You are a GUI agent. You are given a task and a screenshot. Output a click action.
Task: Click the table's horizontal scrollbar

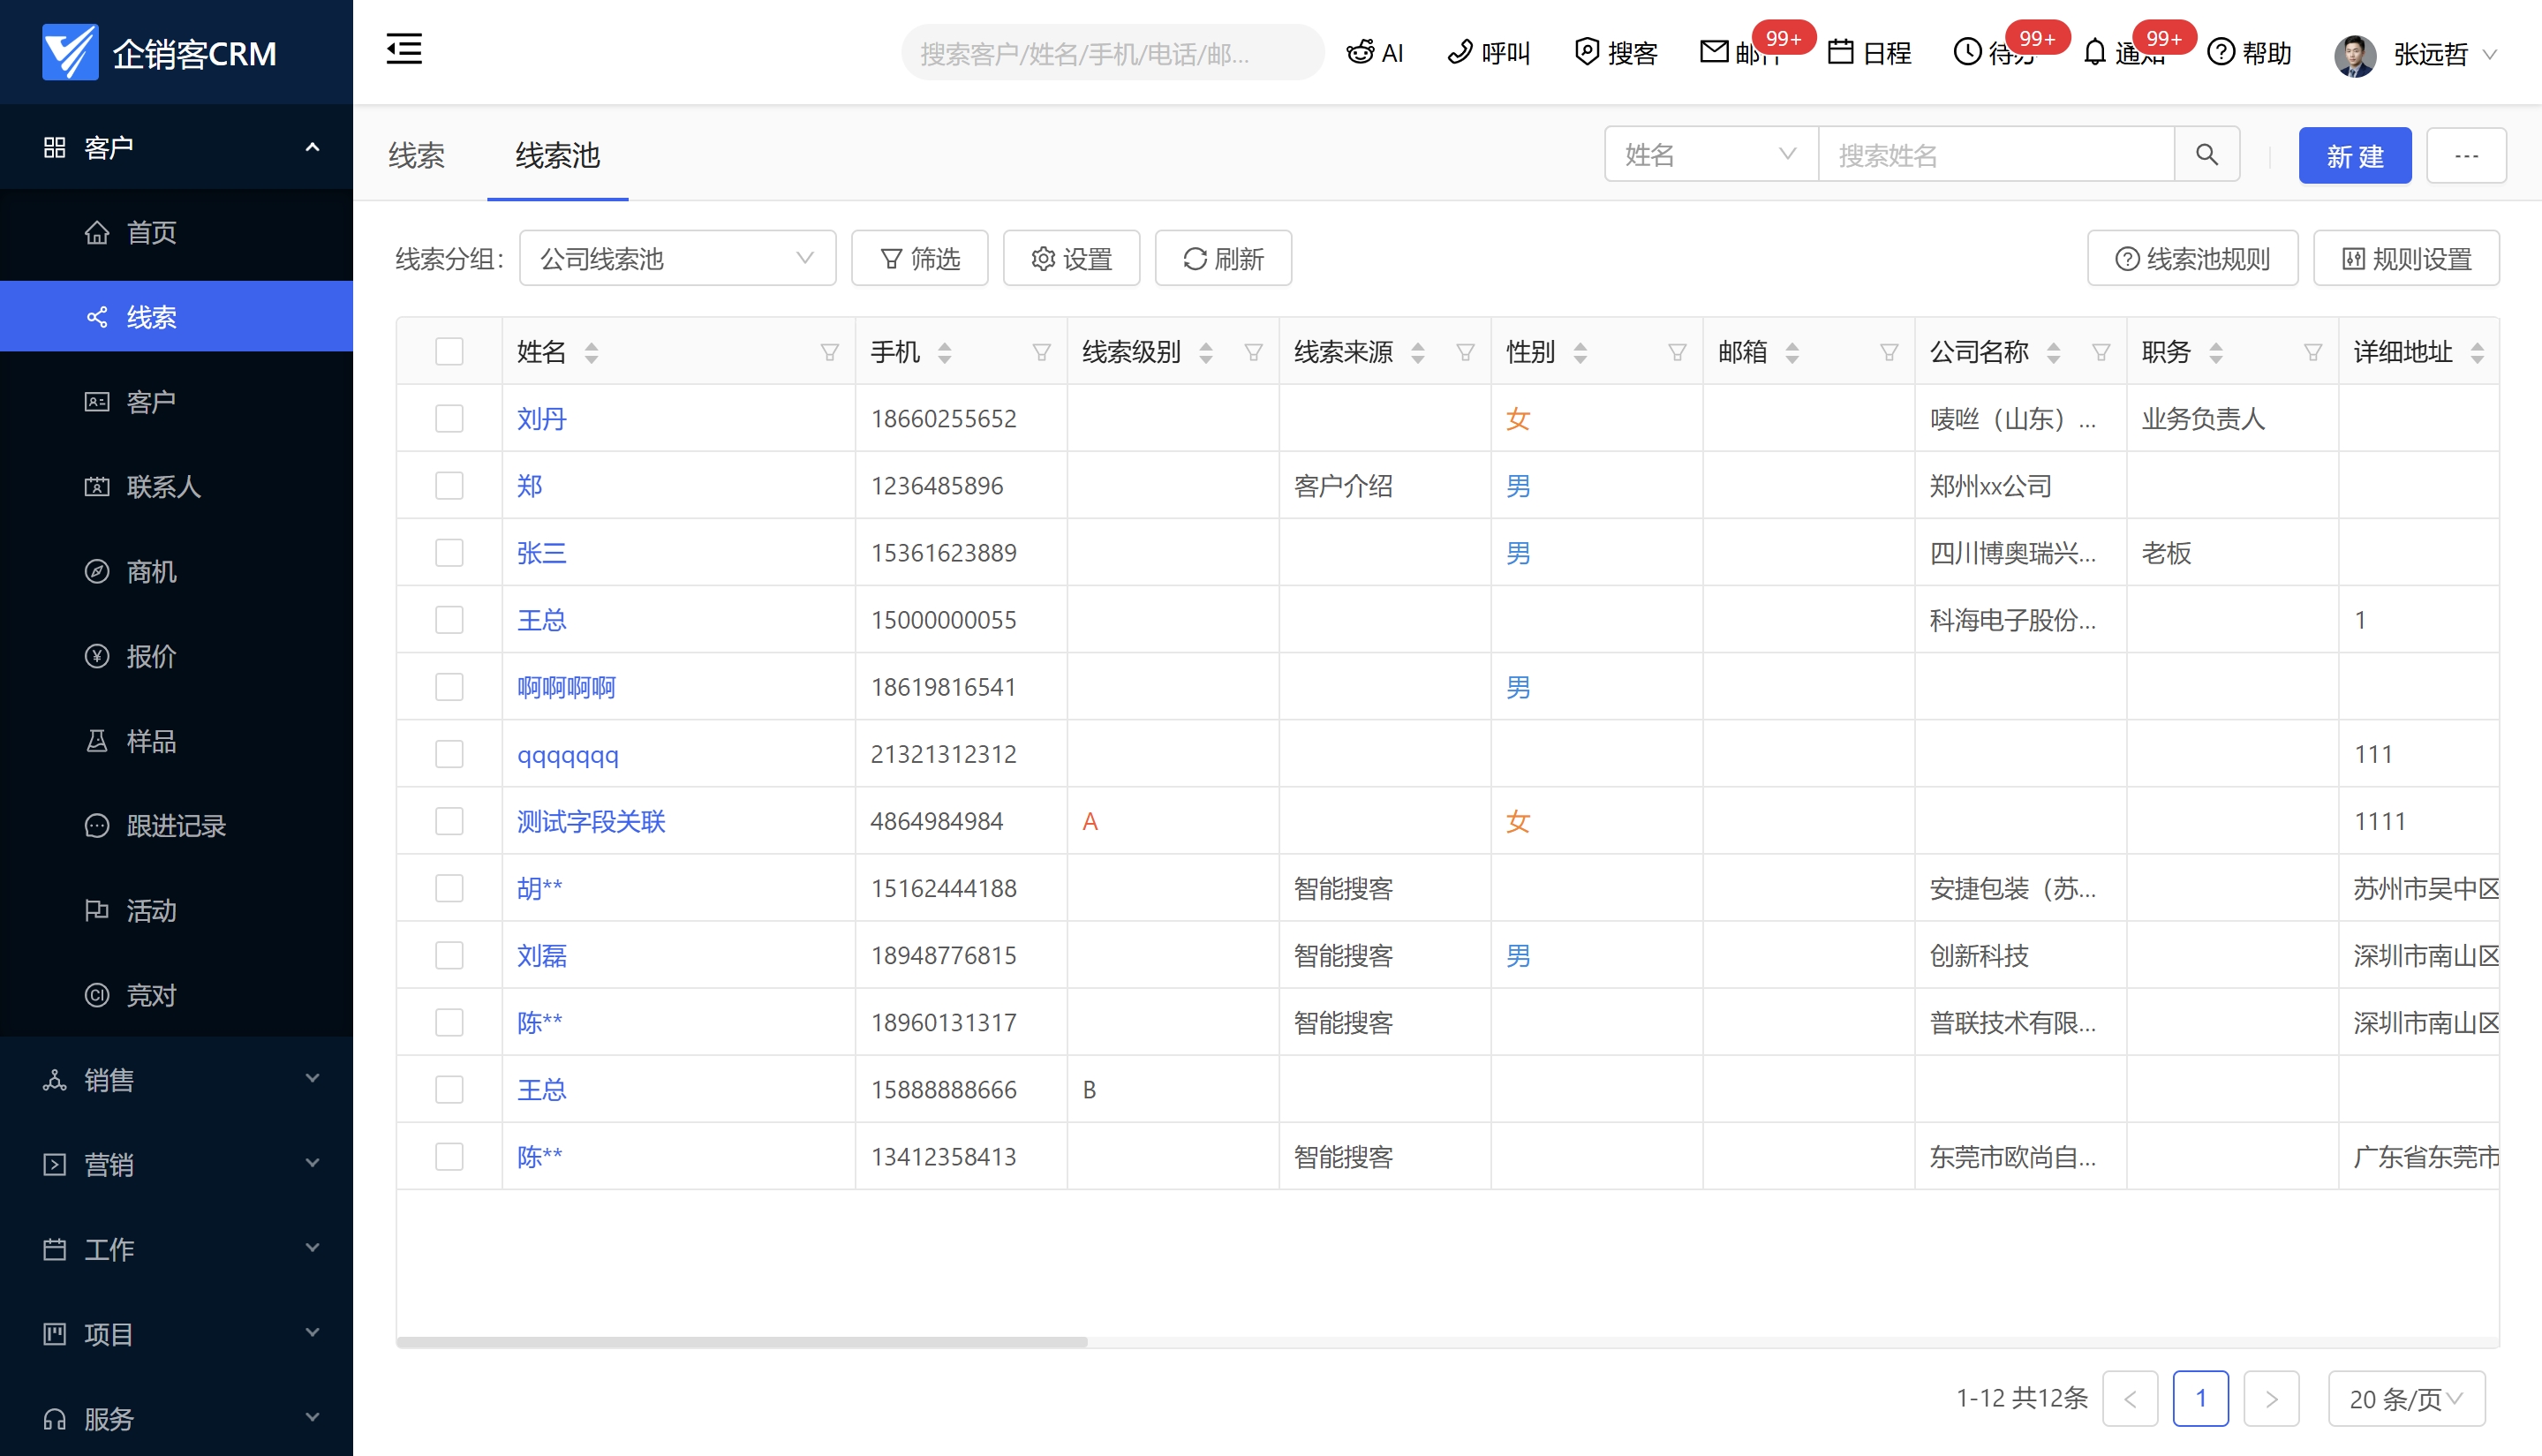point(742,1342)
